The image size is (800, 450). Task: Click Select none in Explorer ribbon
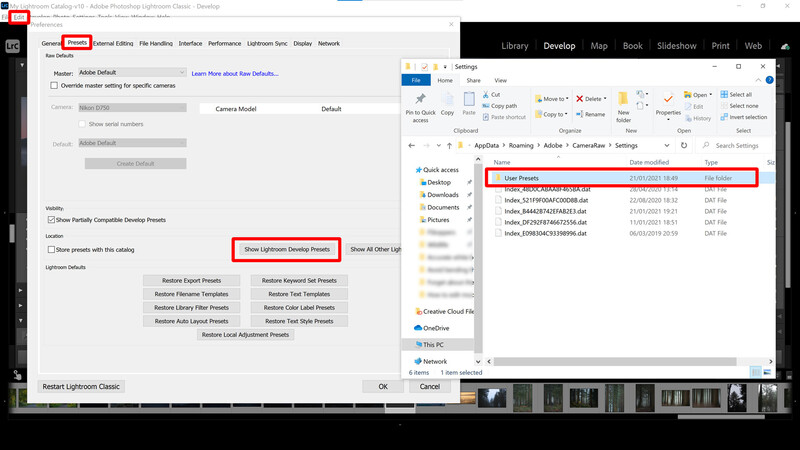pos(739,106)
